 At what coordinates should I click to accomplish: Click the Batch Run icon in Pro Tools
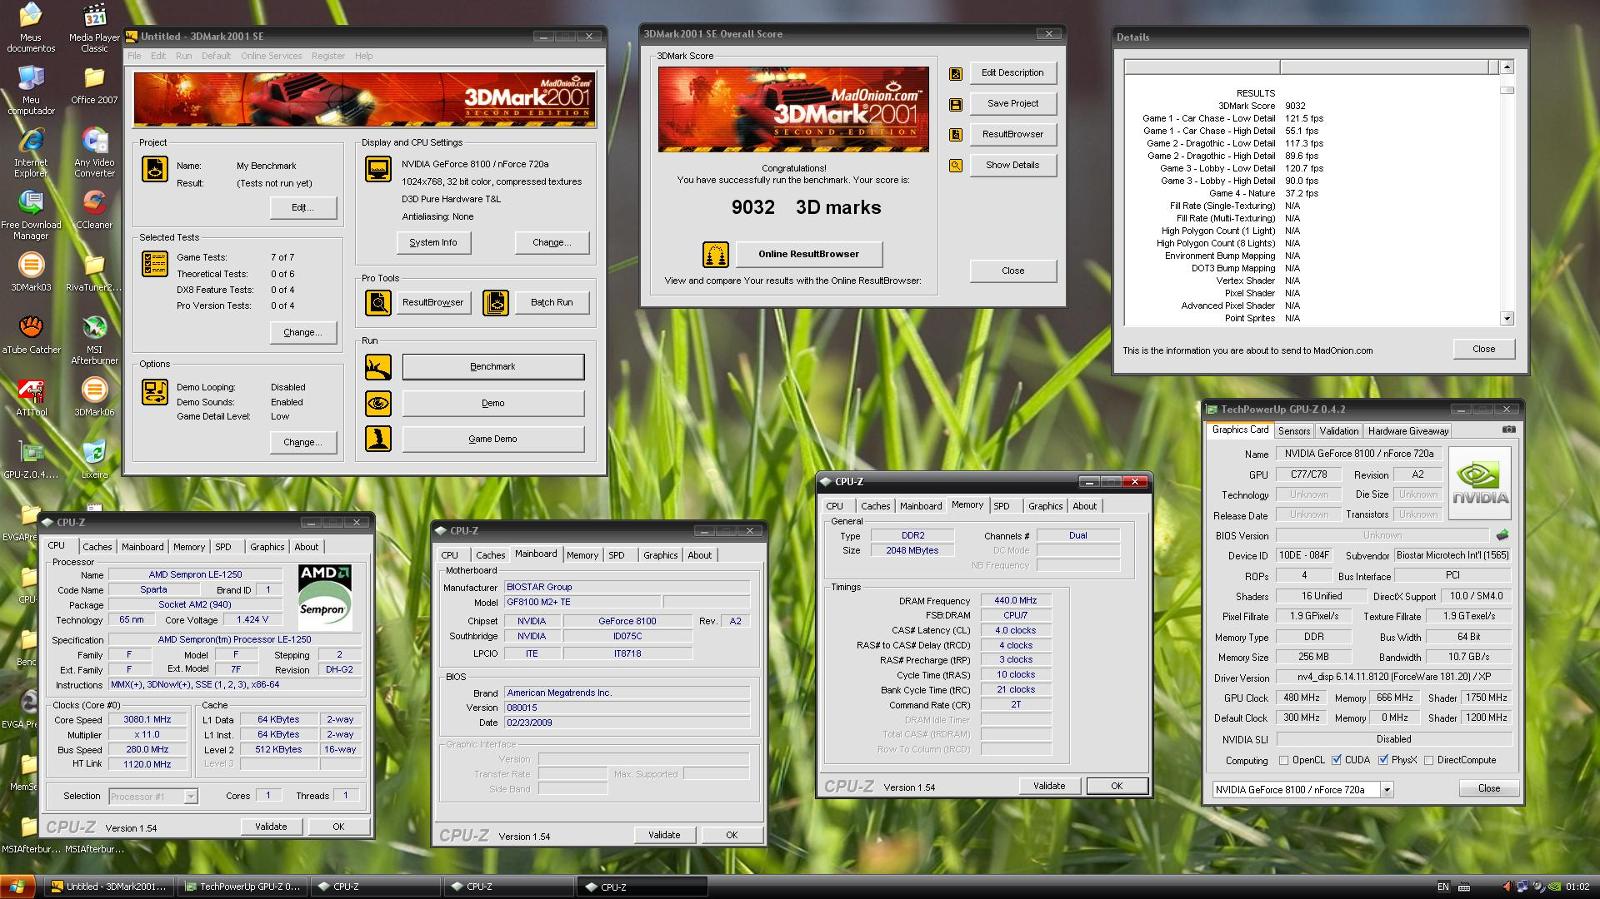pyautogui.click(x=496, y=302)
